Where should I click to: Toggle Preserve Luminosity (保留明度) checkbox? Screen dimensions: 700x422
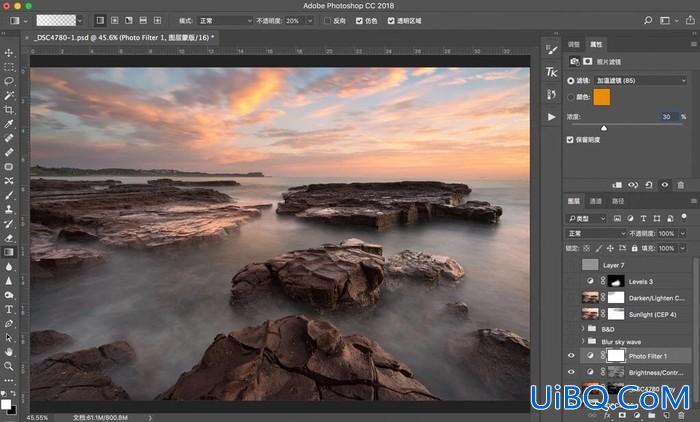point(570,140)
